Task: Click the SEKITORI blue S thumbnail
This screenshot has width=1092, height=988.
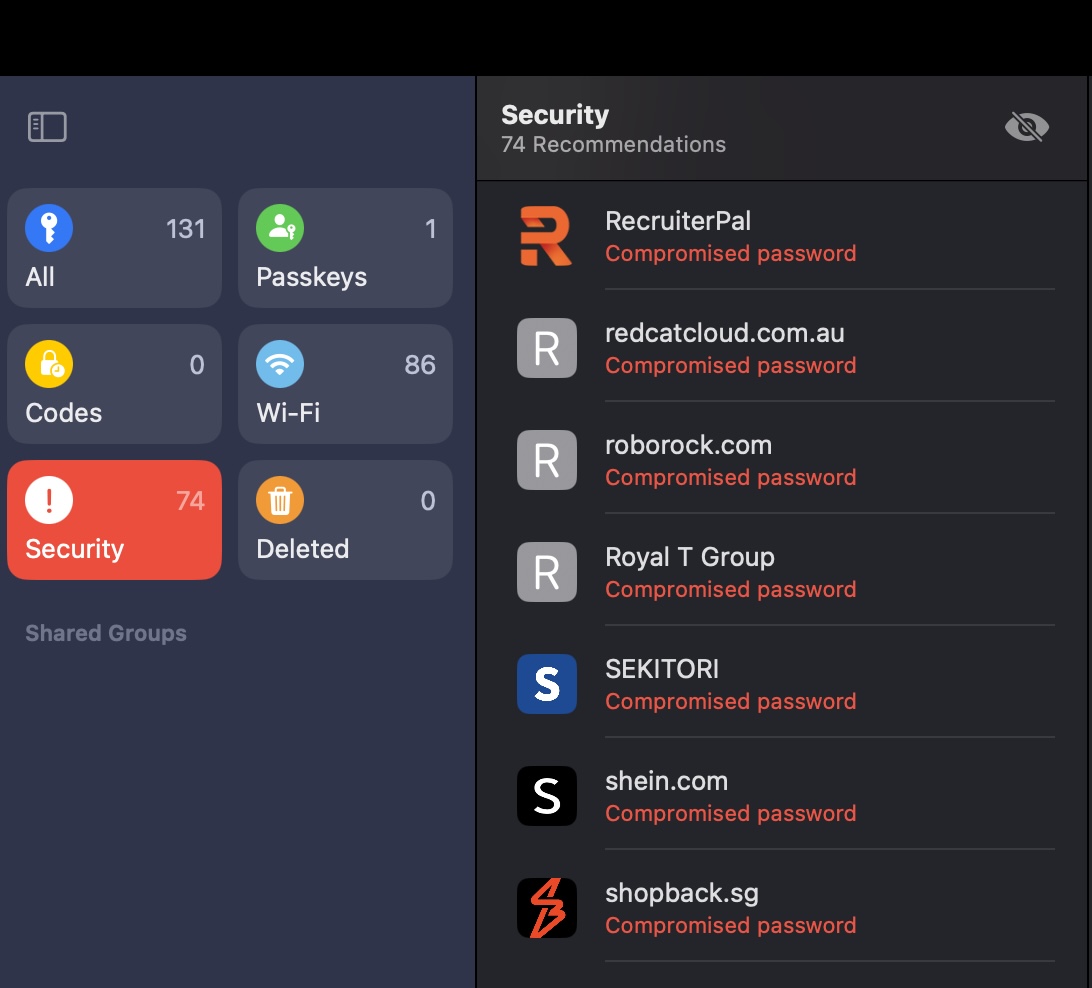Action: click(x=546, y=684)
